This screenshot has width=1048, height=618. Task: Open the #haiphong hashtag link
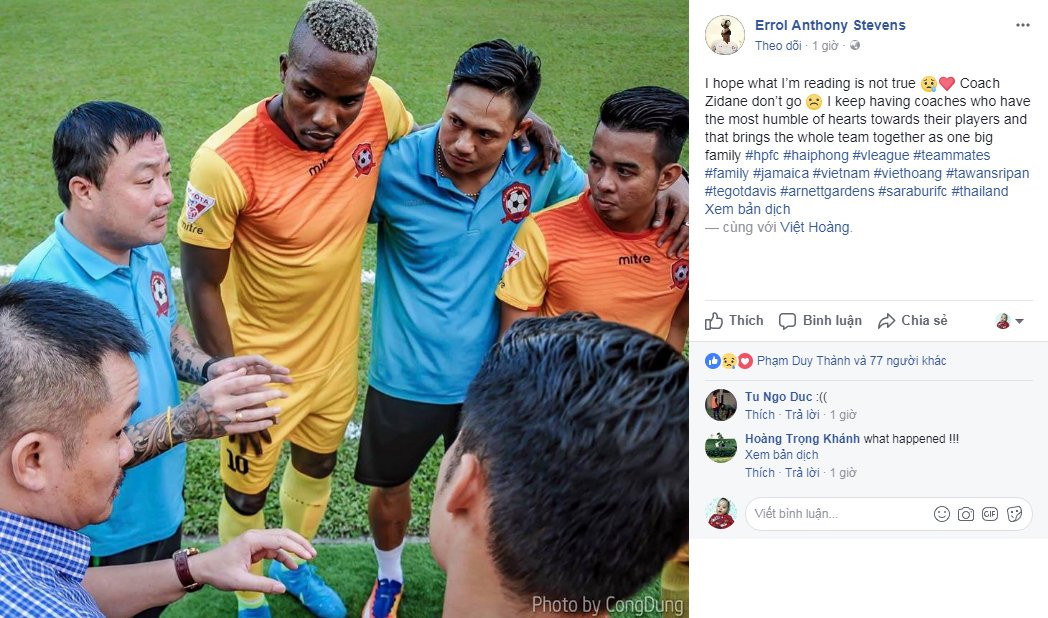click(815, 155)
